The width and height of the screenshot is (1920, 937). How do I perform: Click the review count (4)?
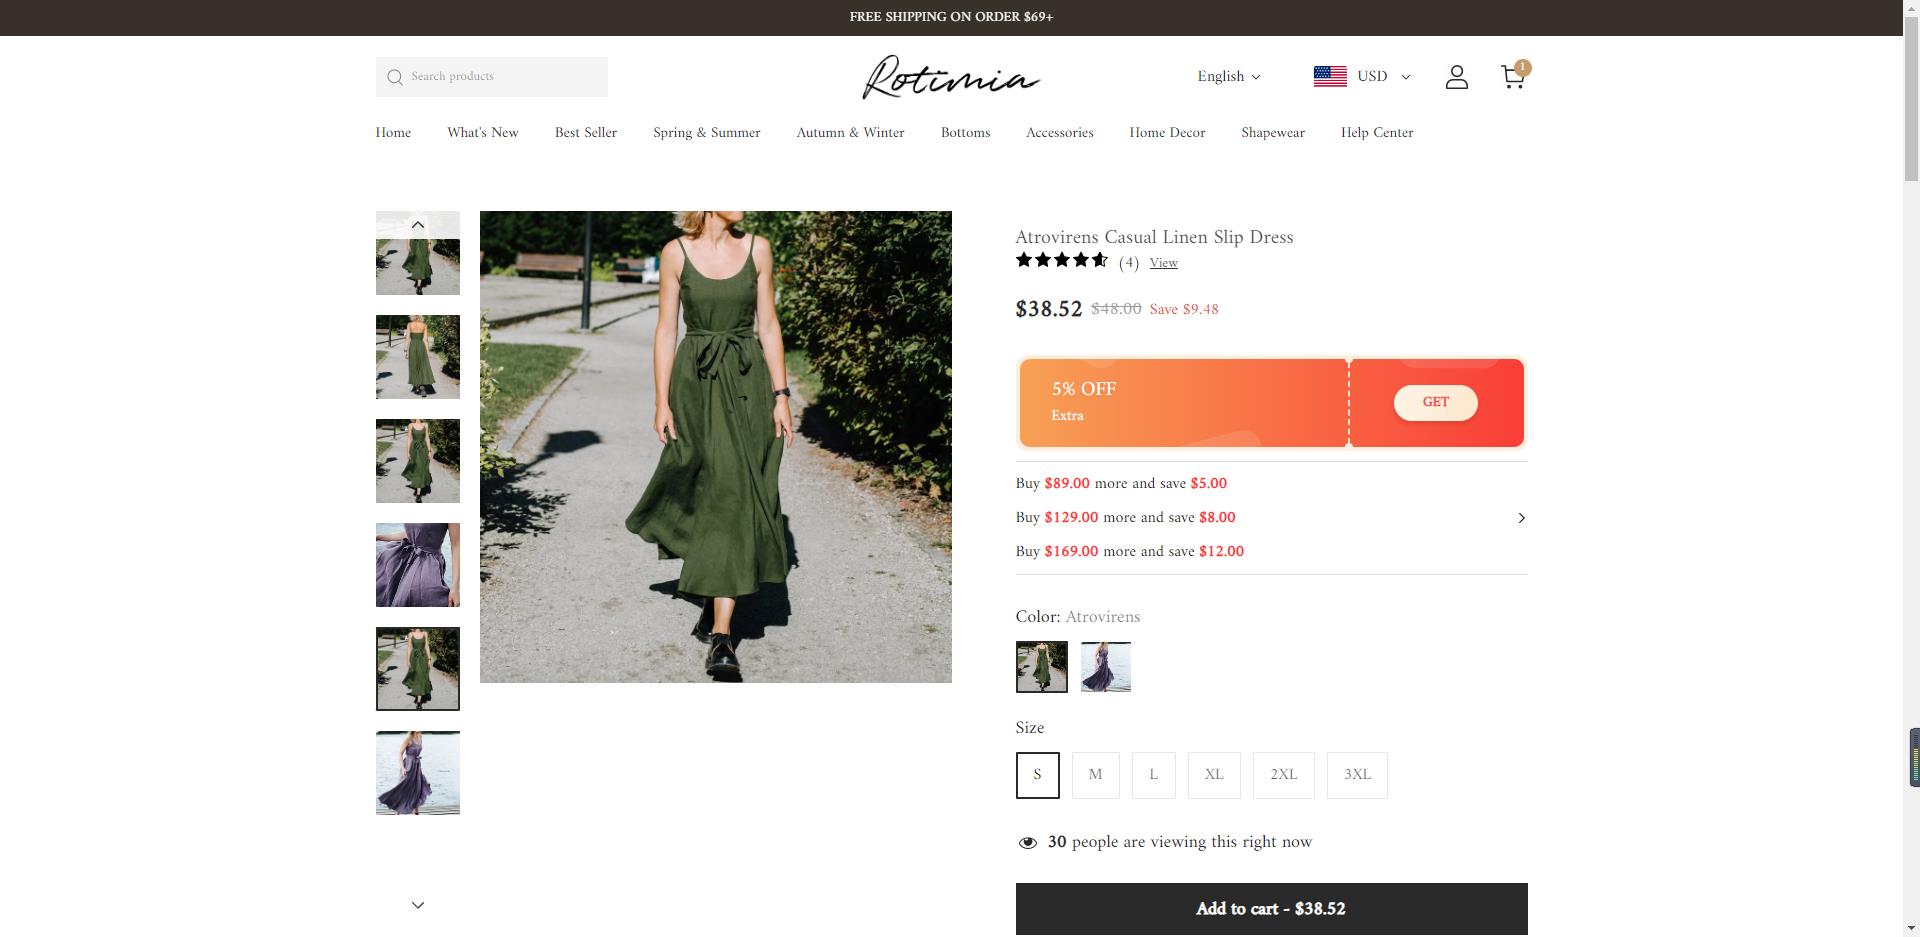pos(1129,263)
